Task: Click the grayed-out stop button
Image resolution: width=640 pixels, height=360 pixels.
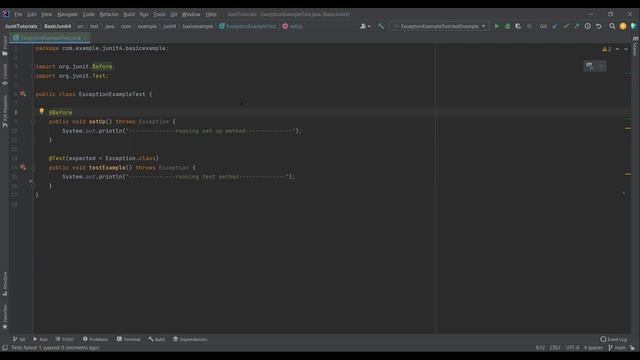Action: coord(529,26)
